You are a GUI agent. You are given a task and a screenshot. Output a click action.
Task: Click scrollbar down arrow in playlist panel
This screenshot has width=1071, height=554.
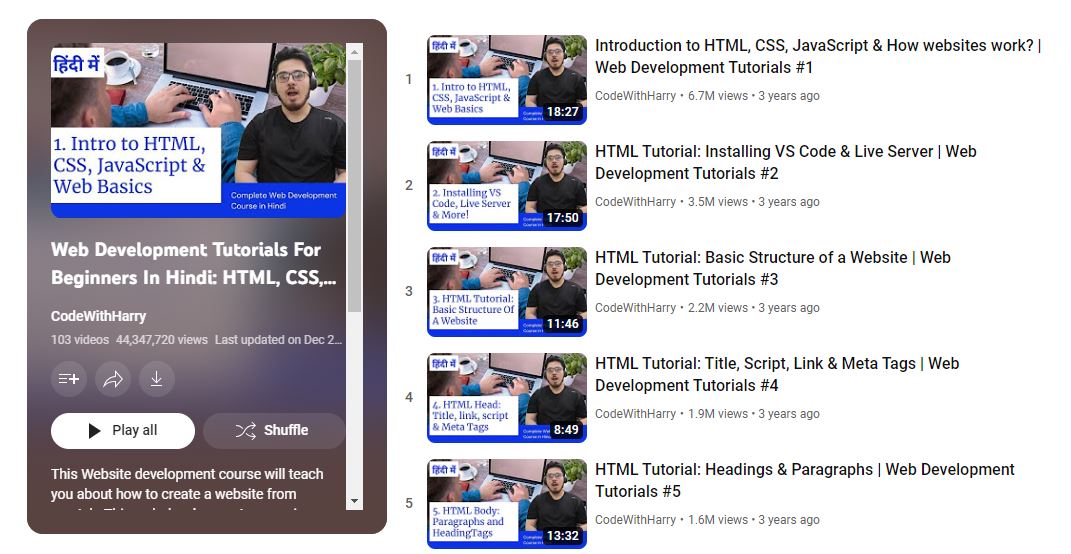[x=354, y=501]
